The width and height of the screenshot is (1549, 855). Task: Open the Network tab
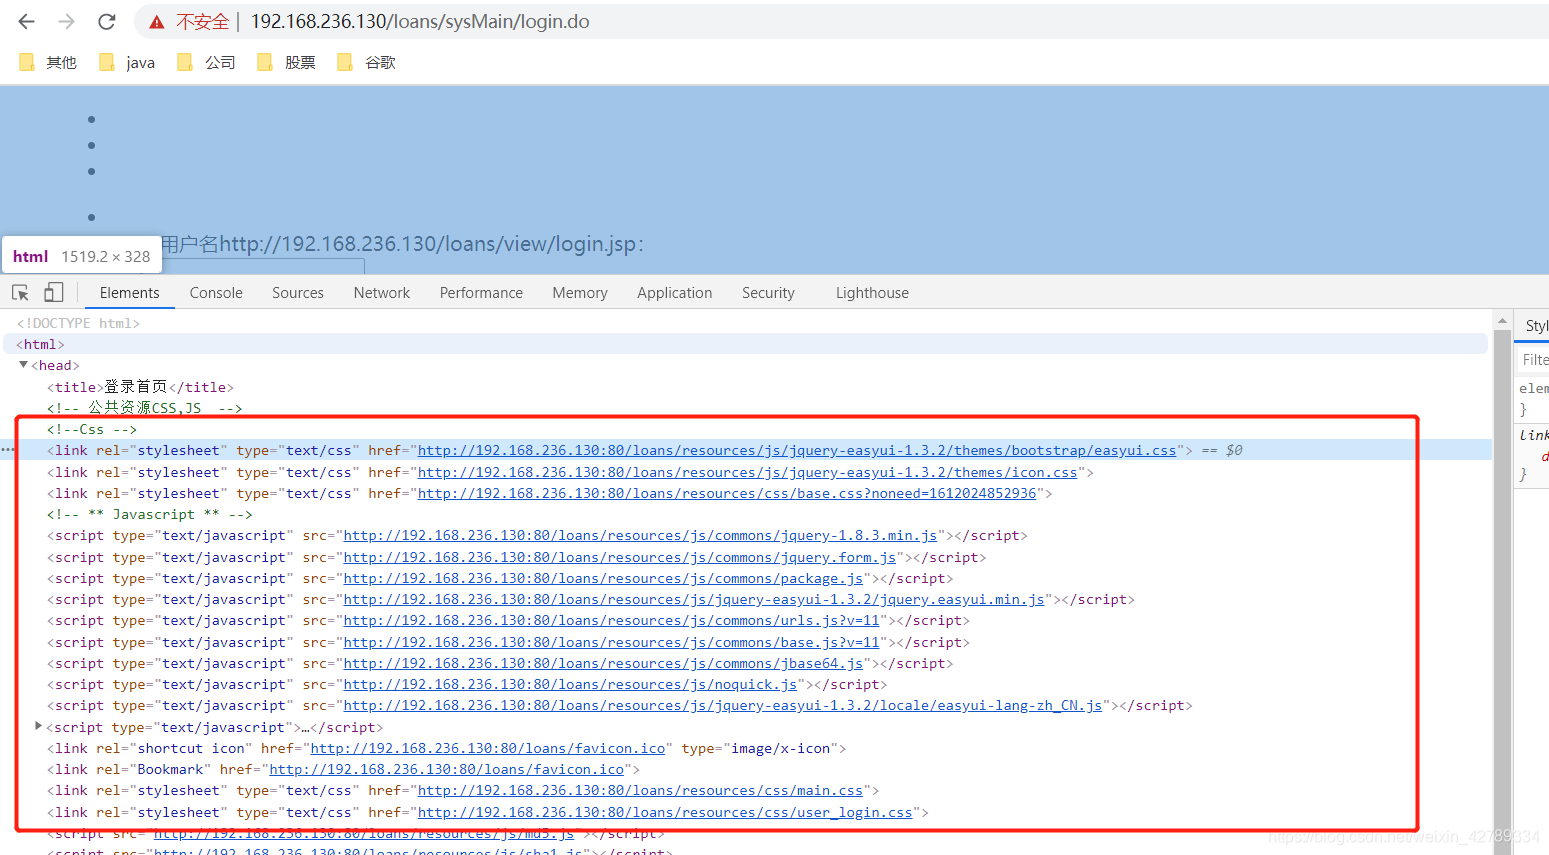click(381, 292)
